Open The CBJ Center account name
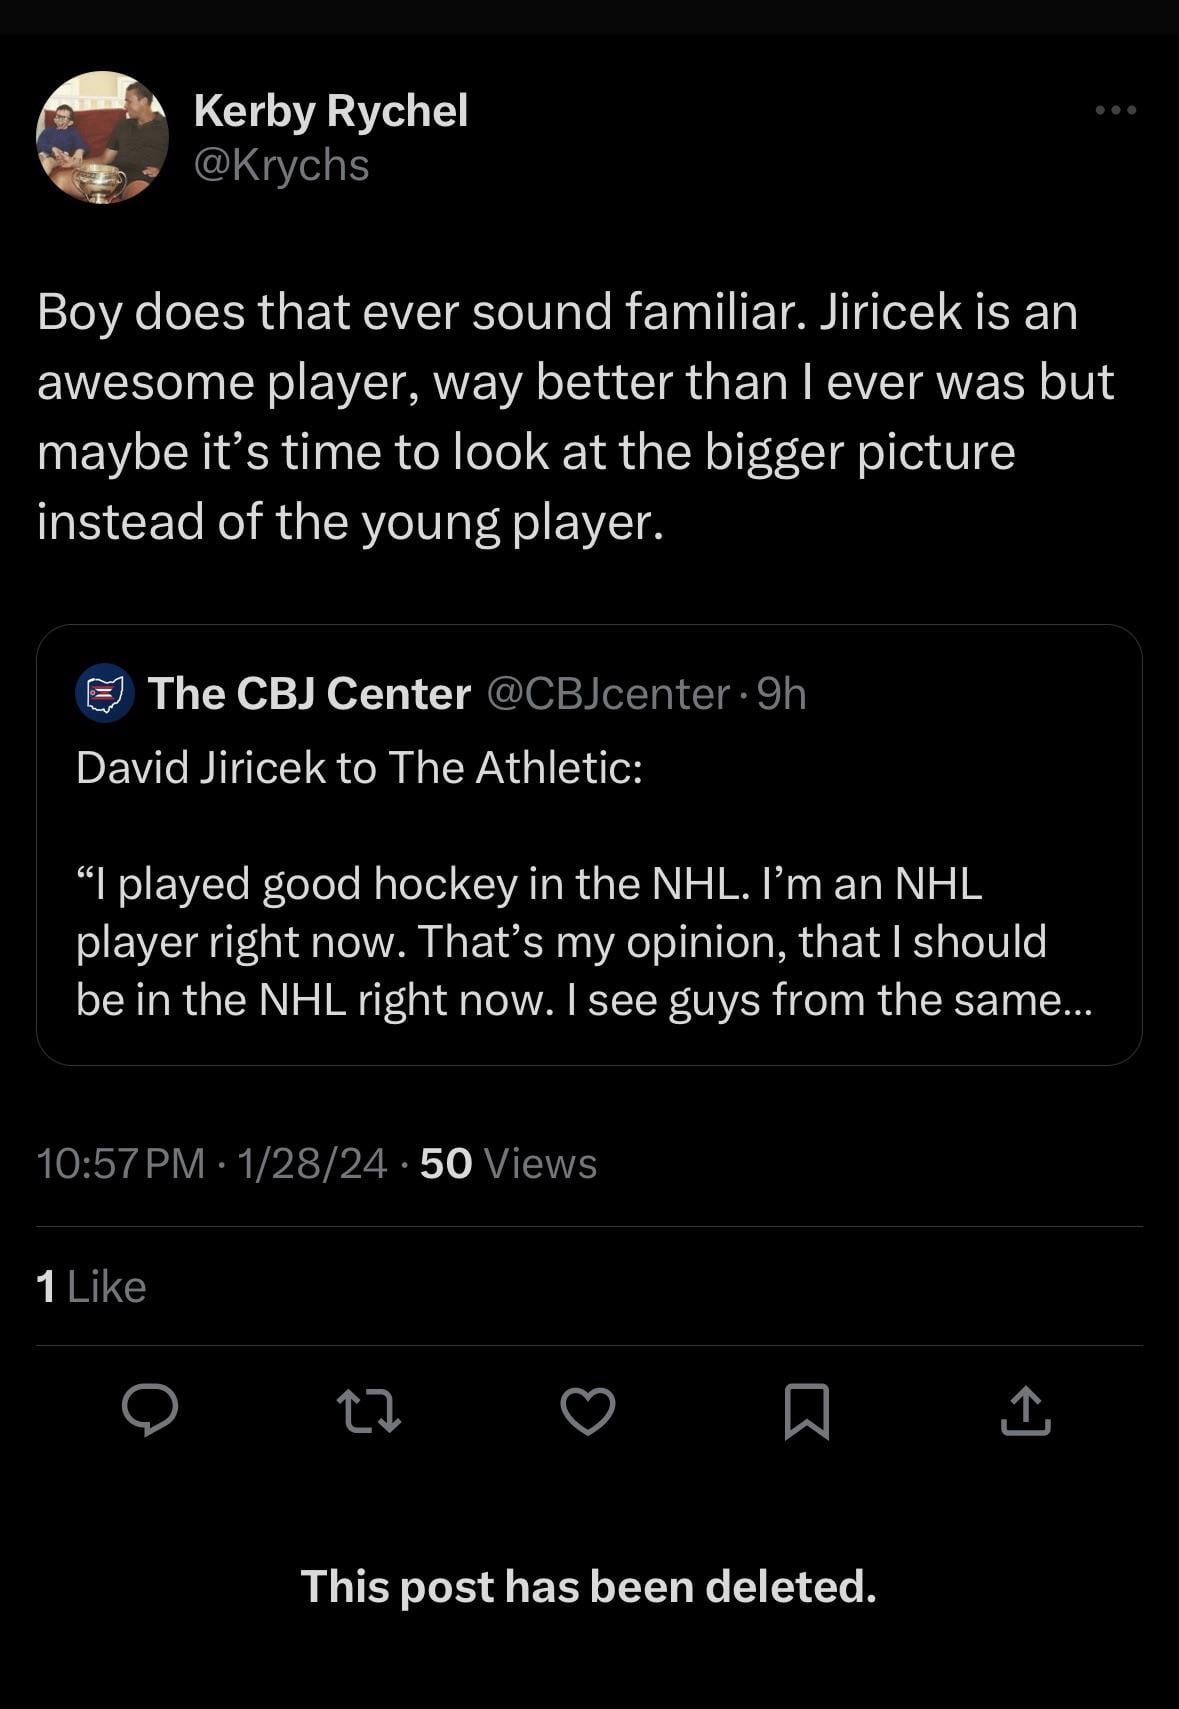 [x=309, y=693]
